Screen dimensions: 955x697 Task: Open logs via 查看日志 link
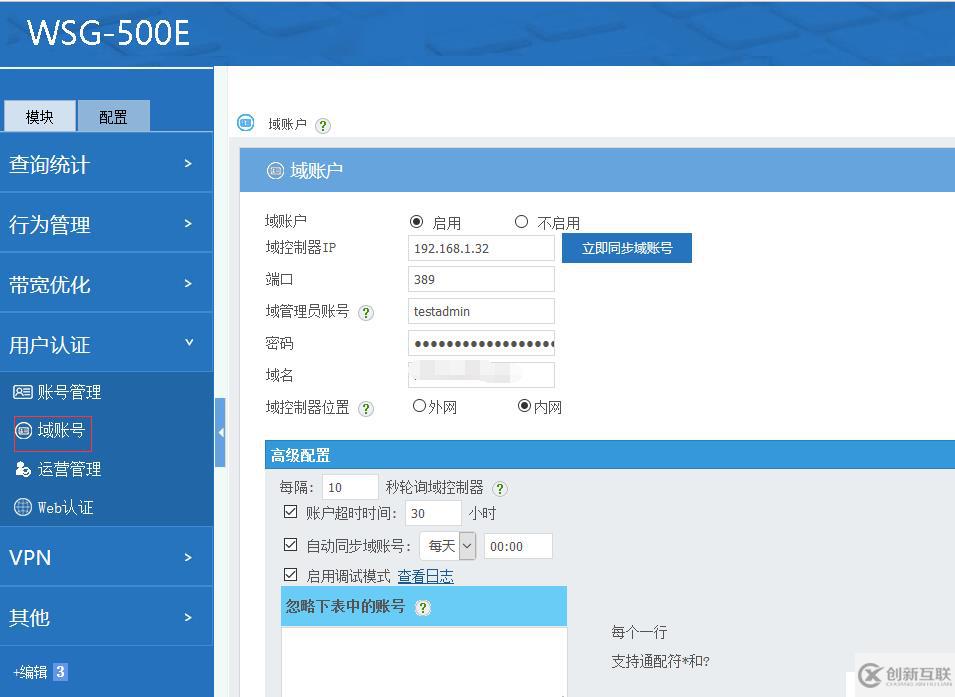tap(425, 576)
